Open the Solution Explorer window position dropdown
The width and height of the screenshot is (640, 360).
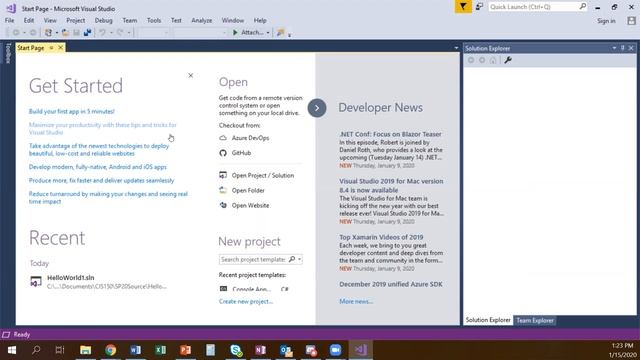tap(614, 48)
